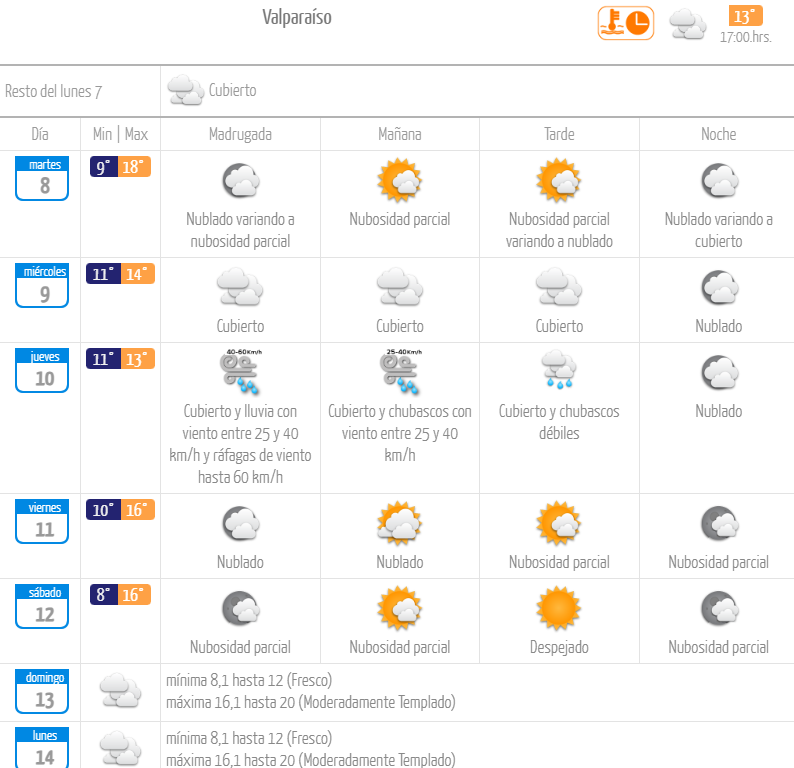Click domingo 13 overcast cloud icon

tap(120, 690)
